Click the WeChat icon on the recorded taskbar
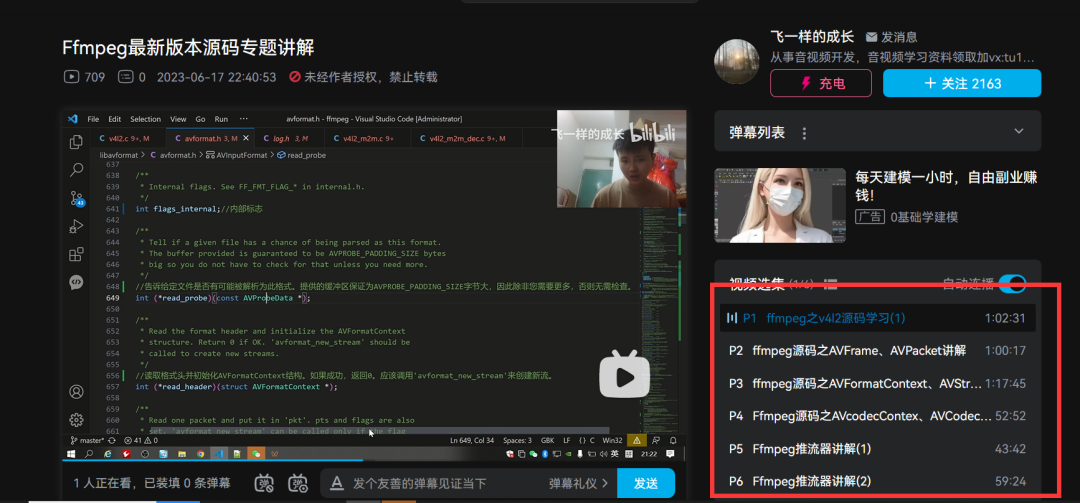This screenshot has height=503, width=1080. (x=256, y=454)
